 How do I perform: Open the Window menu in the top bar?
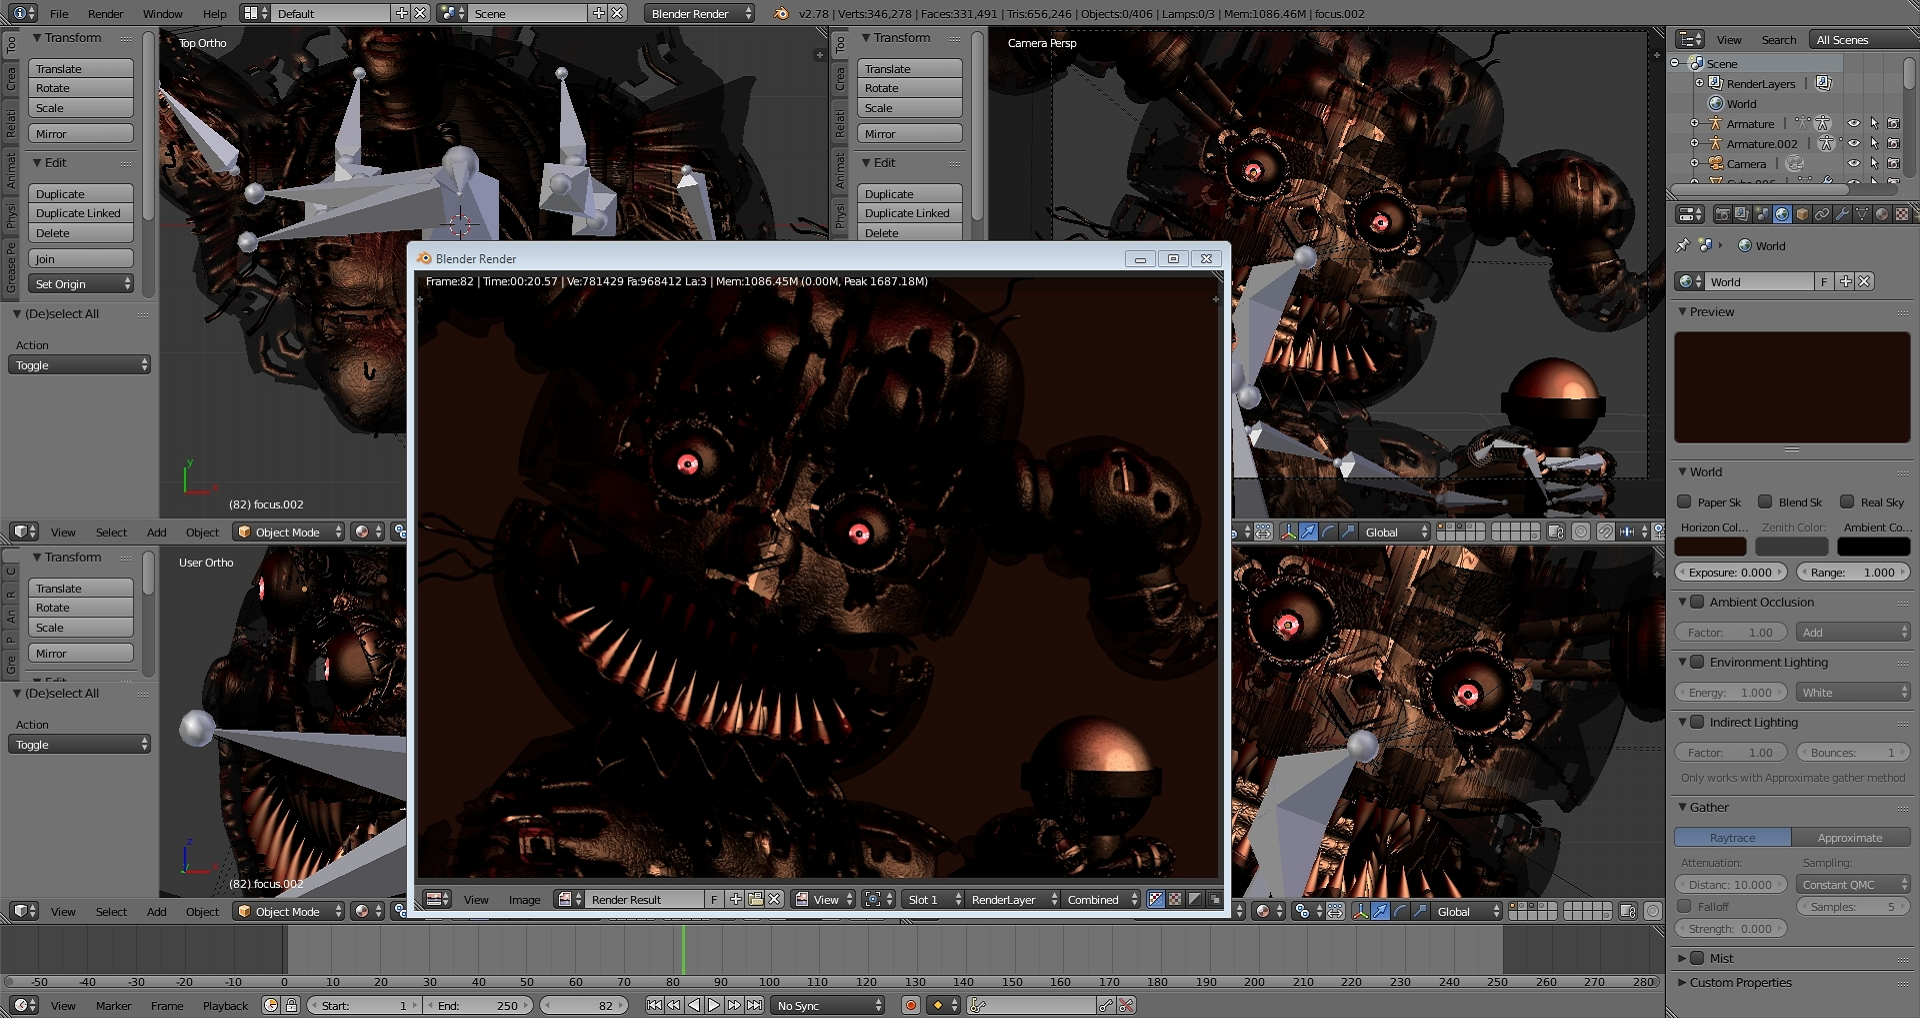[x=162, y=14]
